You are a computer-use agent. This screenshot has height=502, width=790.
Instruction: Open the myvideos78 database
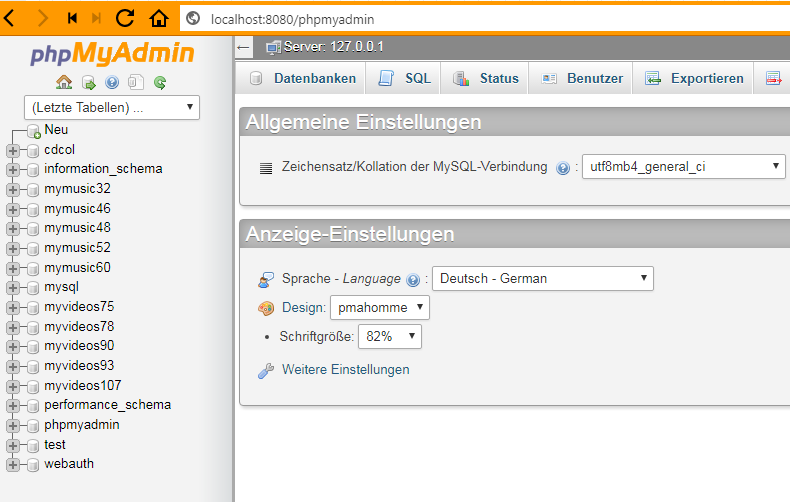pyautogui.click(x=79, y=327)
